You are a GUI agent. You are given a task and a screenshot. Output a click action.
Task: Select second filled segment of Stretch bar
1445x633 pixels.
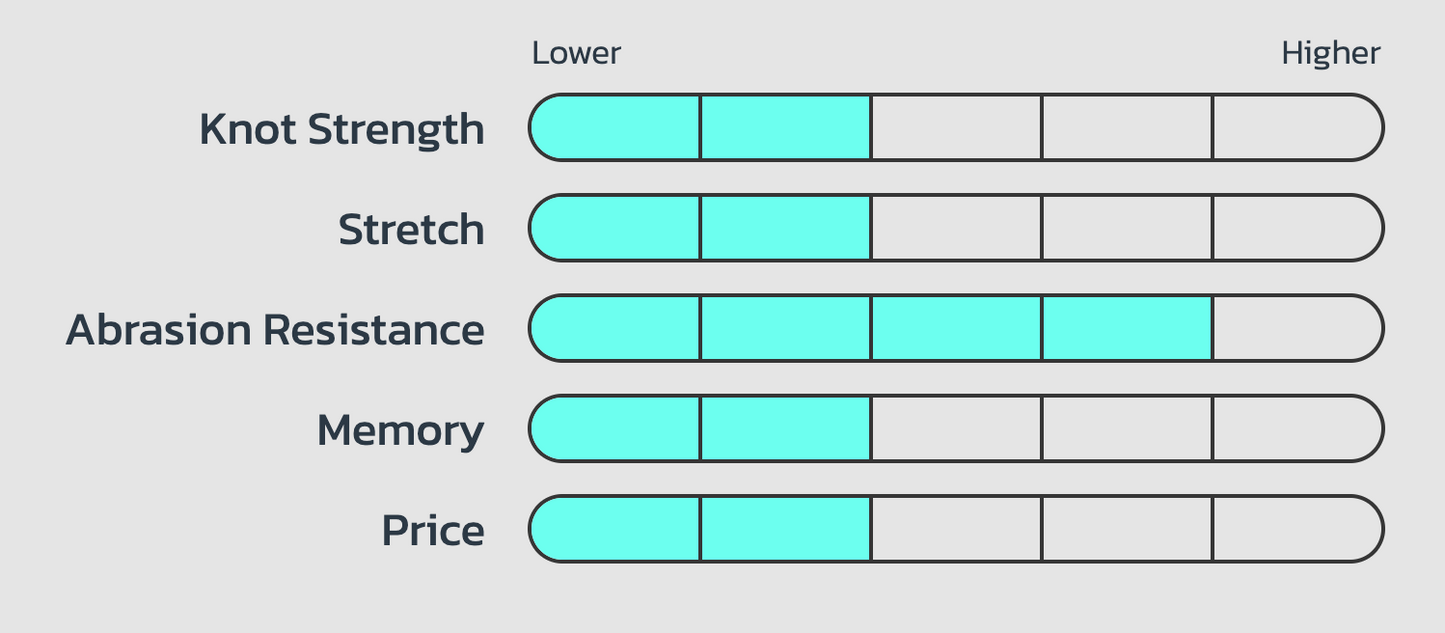click(786, 228)
